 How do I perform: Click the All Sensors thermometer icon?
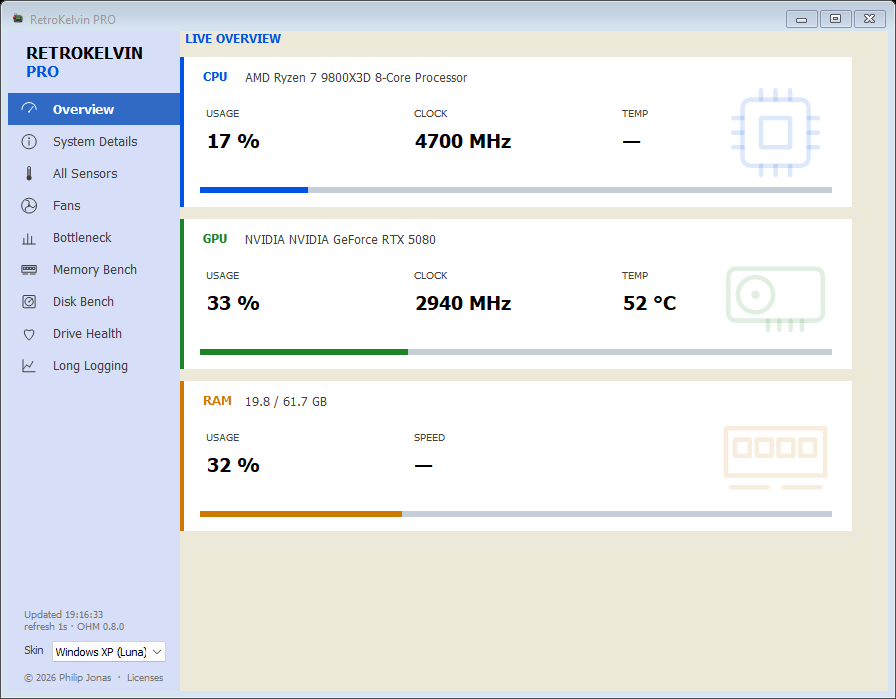[x=29, y=173]
